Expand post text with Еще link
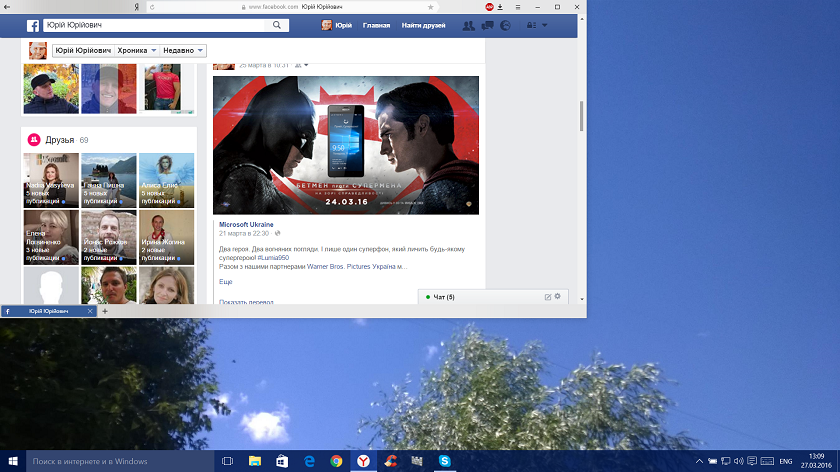Viewport: 840px width, 472px height. 226,282
